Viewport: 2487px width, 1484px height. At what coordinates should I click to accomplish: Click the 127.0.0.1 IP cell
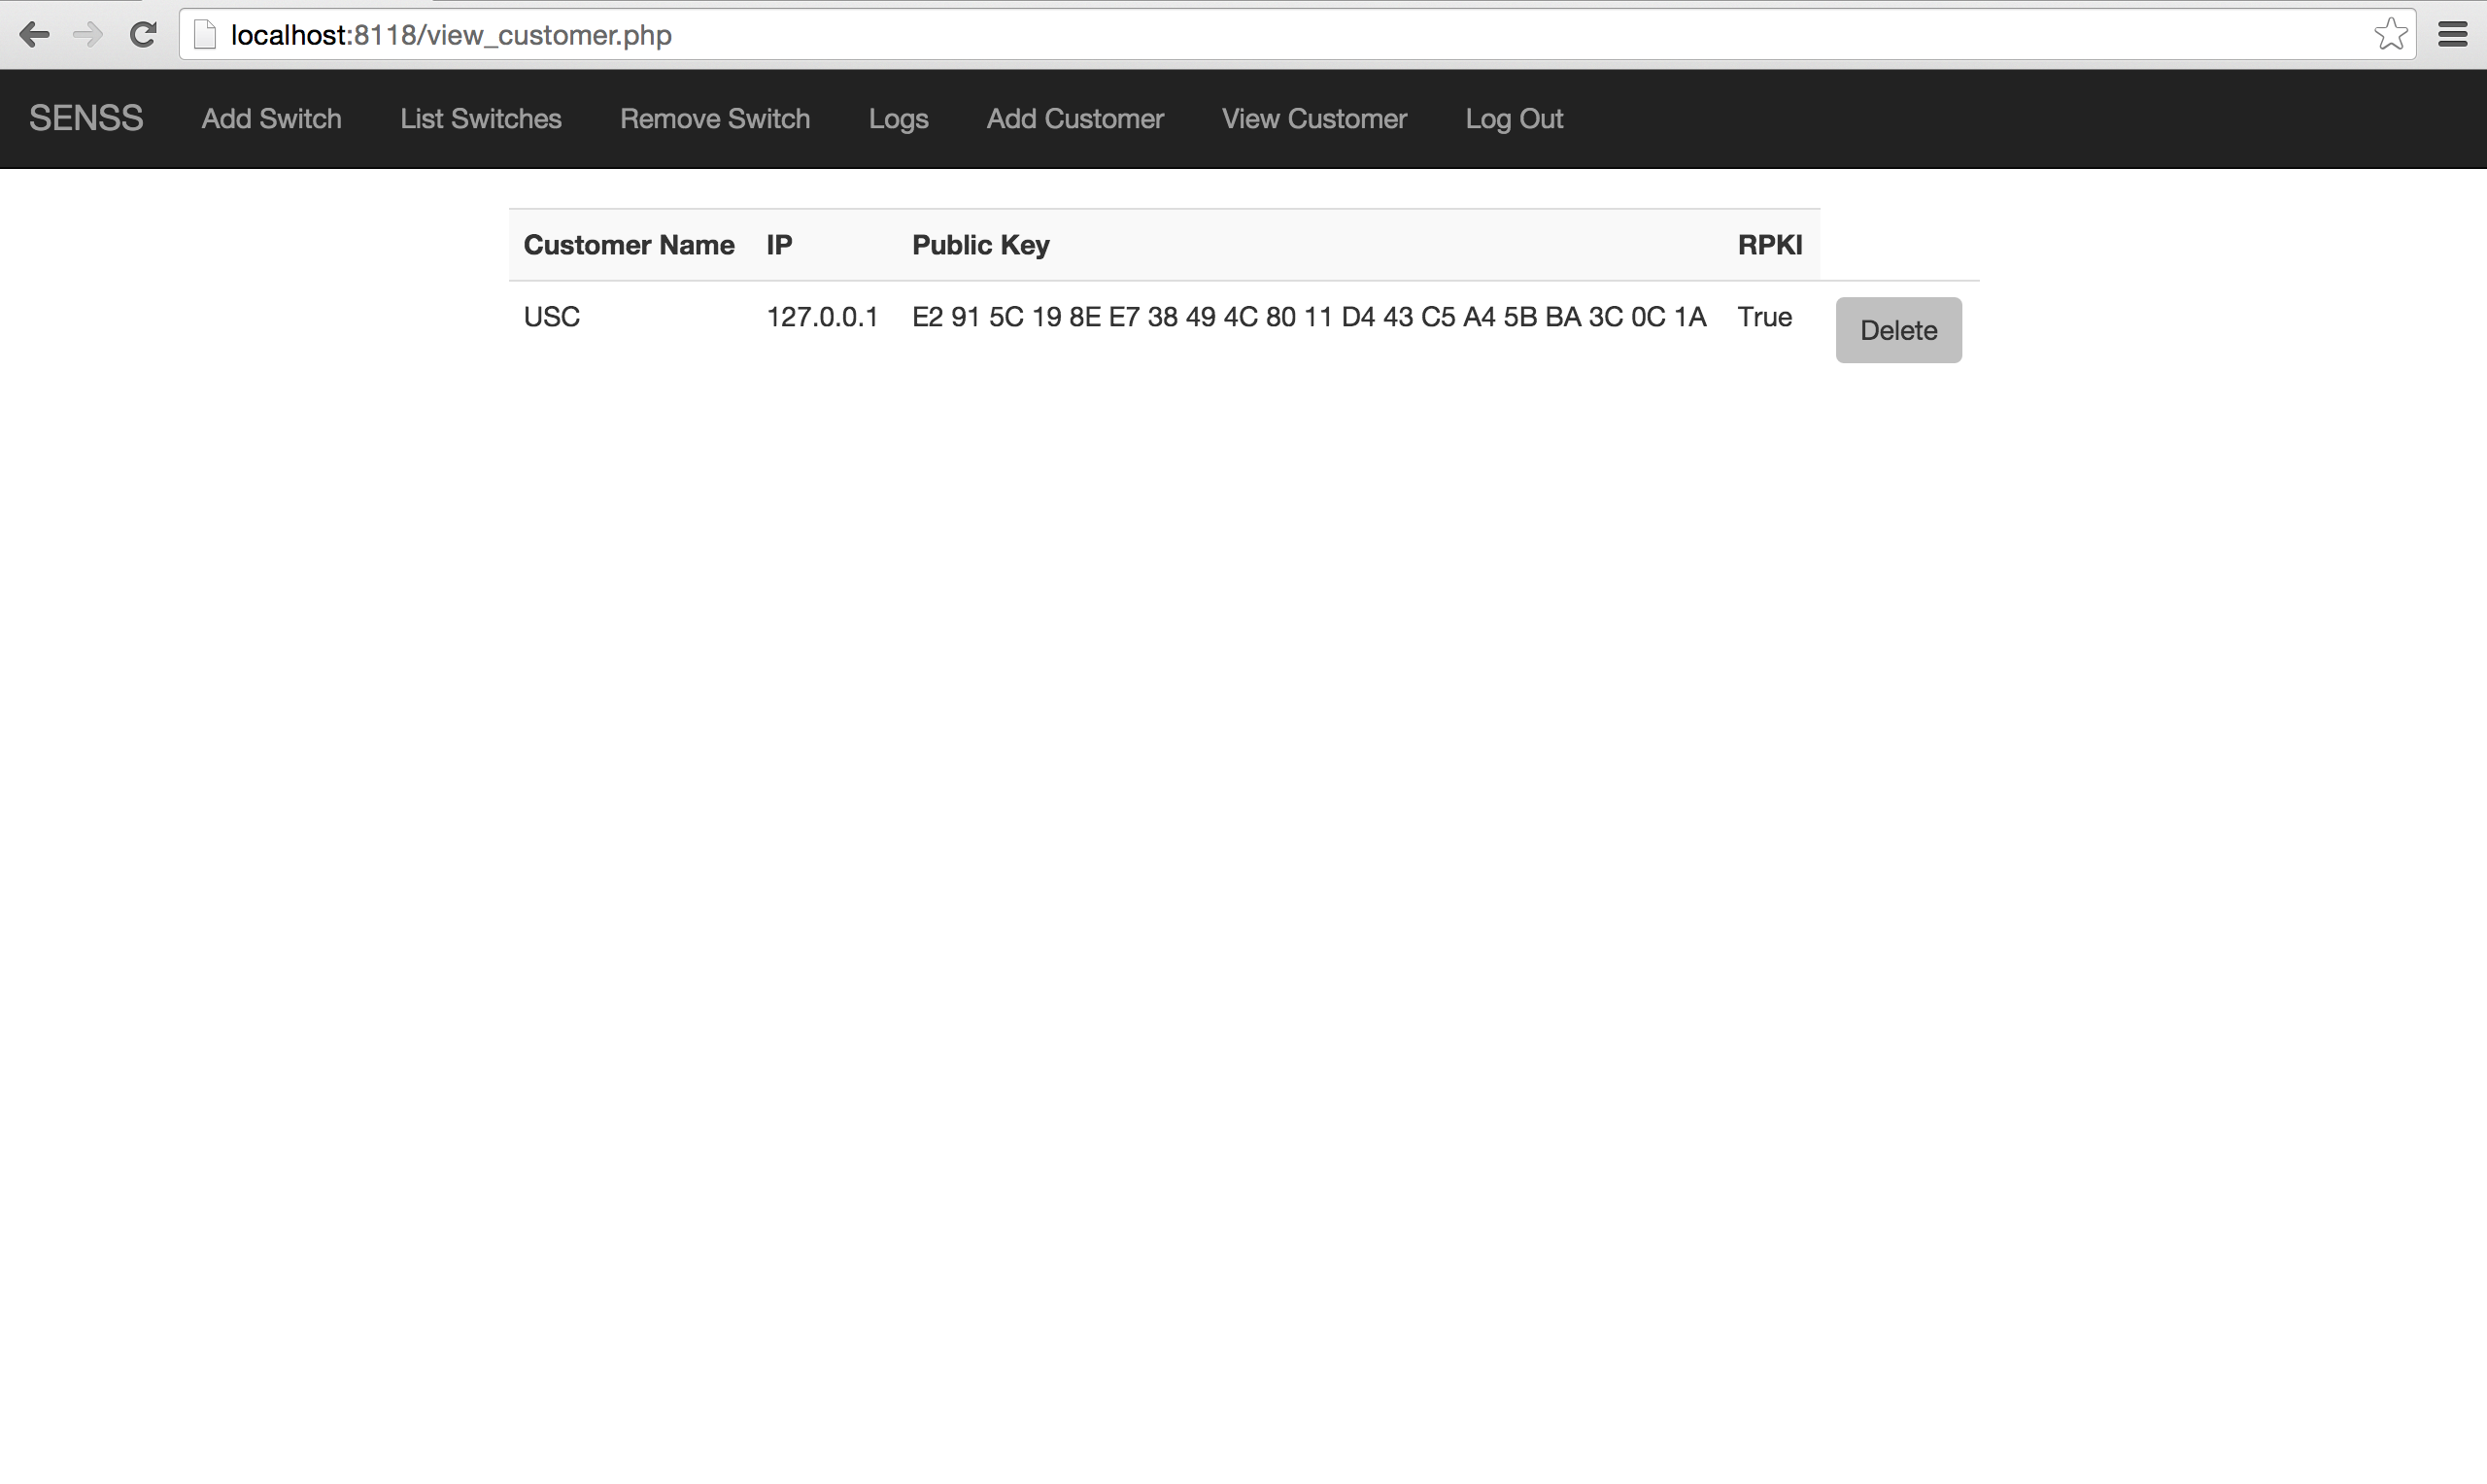822,317
